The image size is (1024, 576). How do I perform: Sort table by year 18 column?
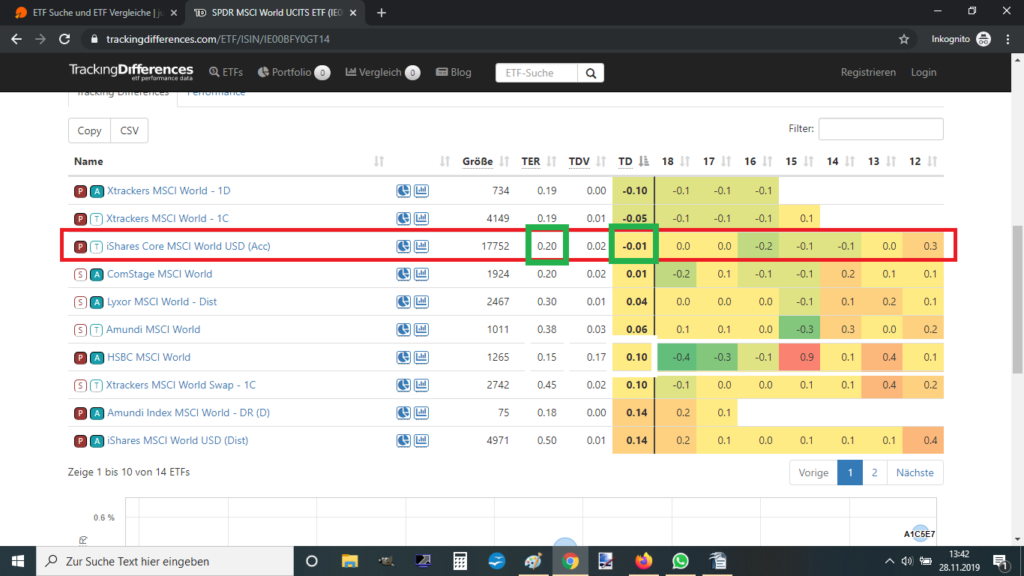675,161
